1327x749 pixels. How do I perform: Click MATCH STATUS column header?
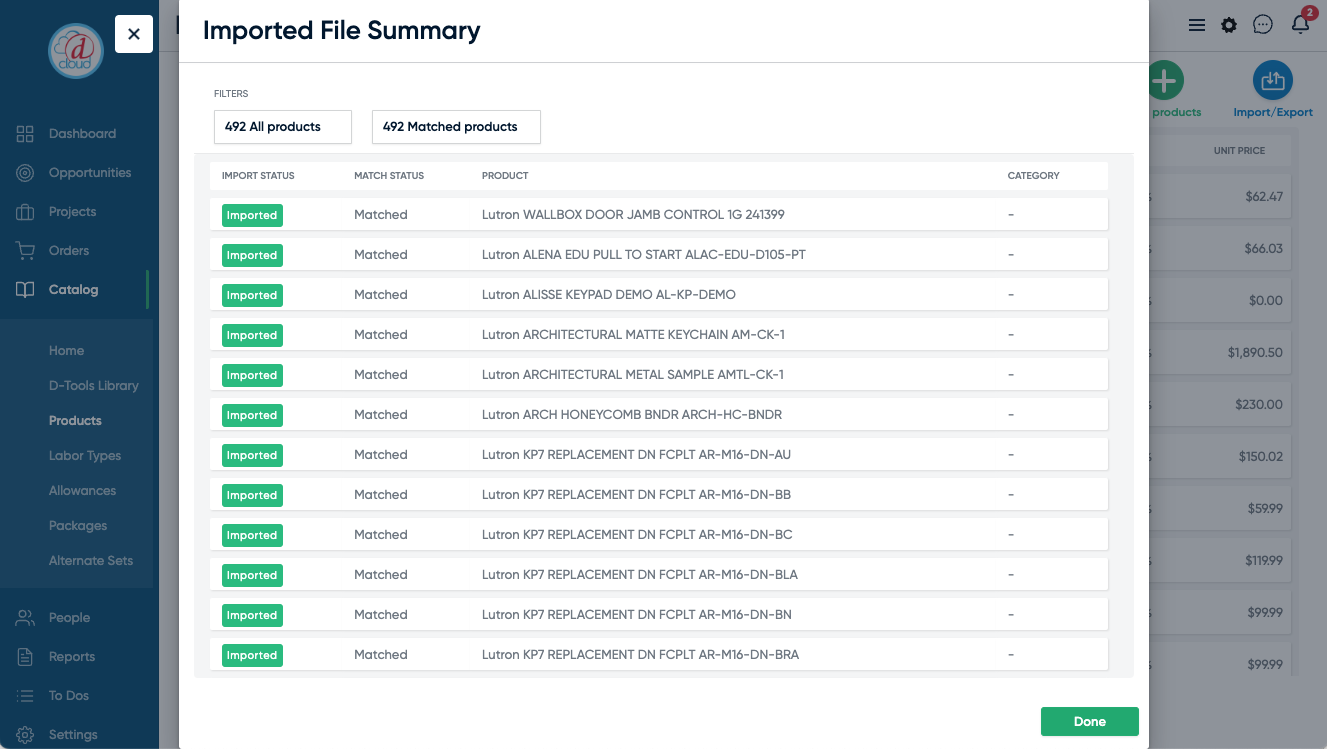pyautogui.click(x=389, y=176)
